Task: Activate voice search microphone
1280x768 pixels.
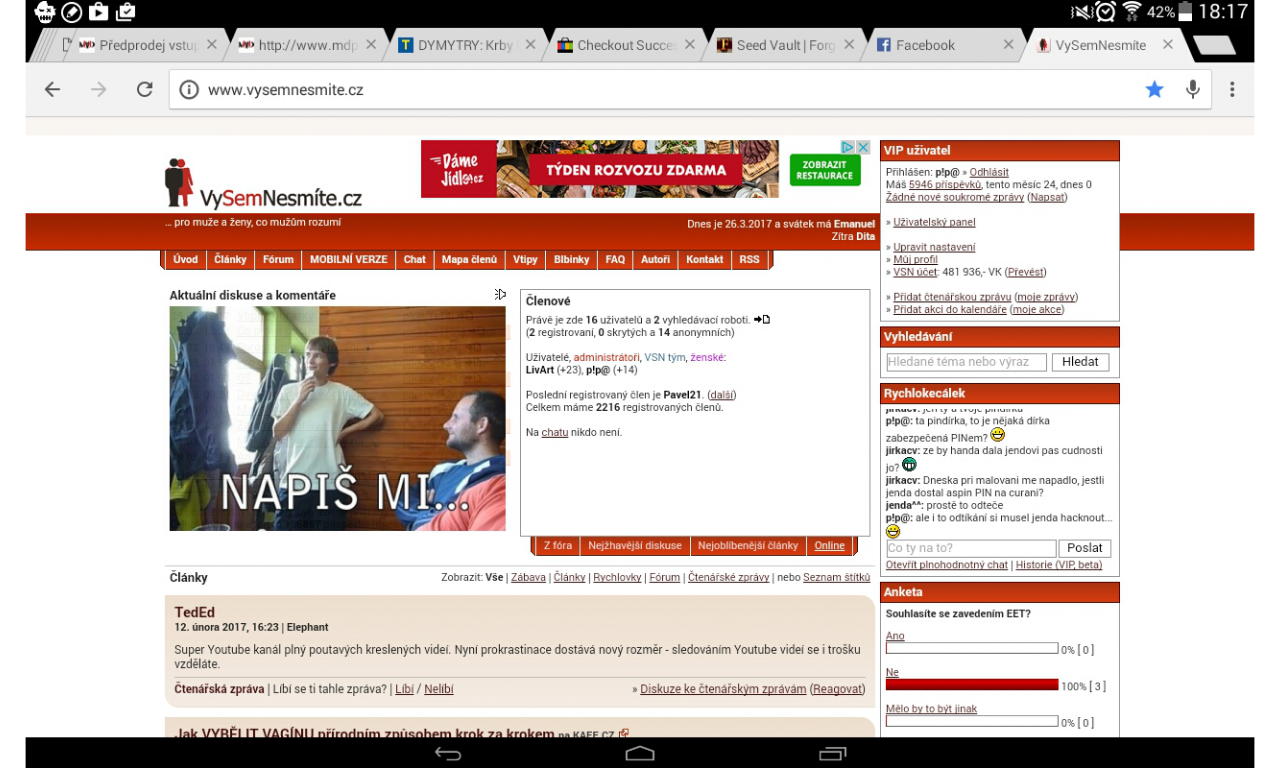Action: pyautogui.click(x=1193, y=90)
